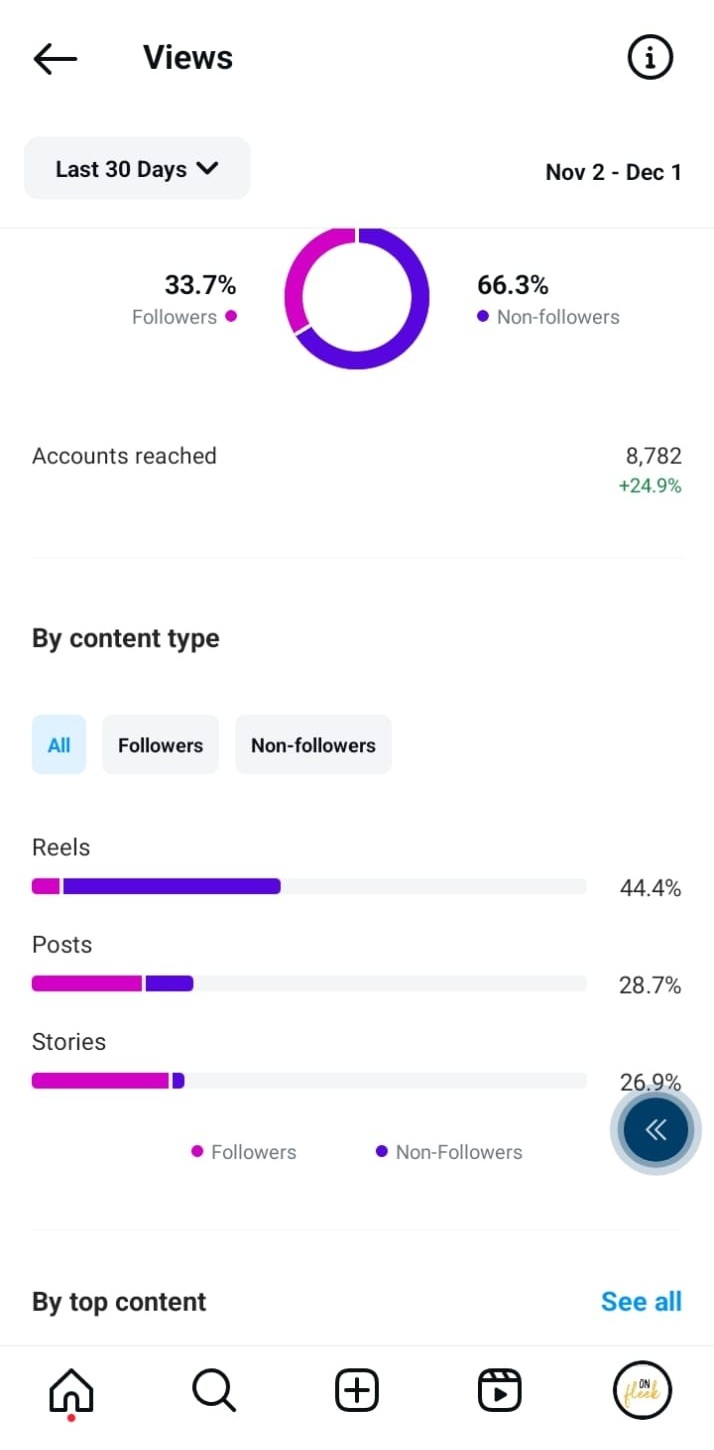Open the info icon for Views
714x1450 pixels.
650,59
